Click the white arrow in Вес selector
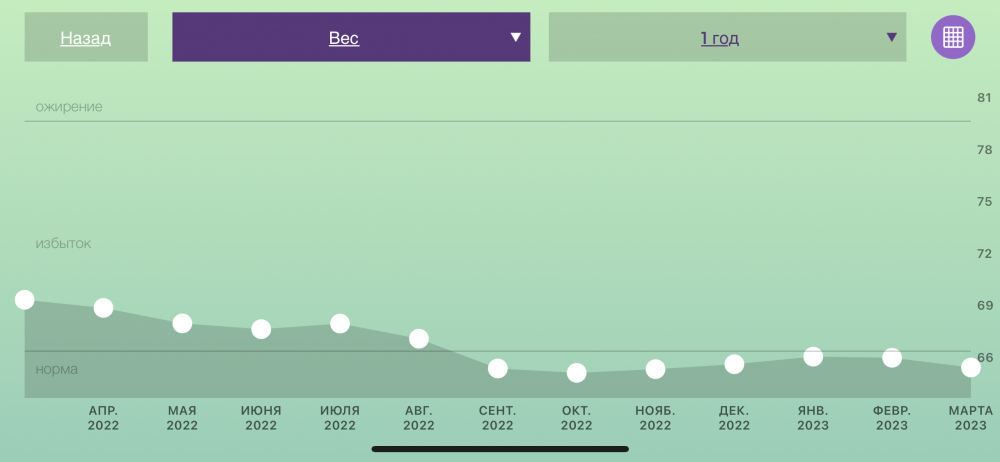Viewport: 1000px width, 462px height. [x=515, y=37]
